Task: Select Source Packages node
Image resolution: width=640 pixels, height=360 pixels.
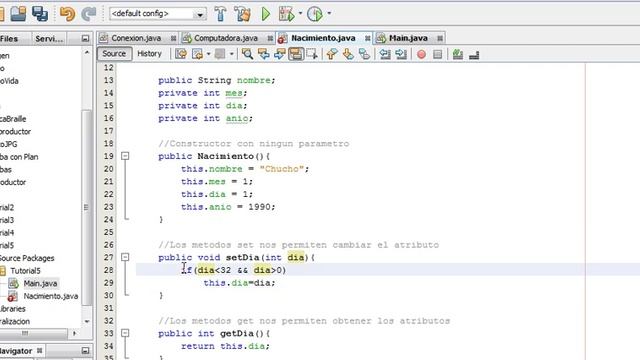Action: (x=27, y=258)
